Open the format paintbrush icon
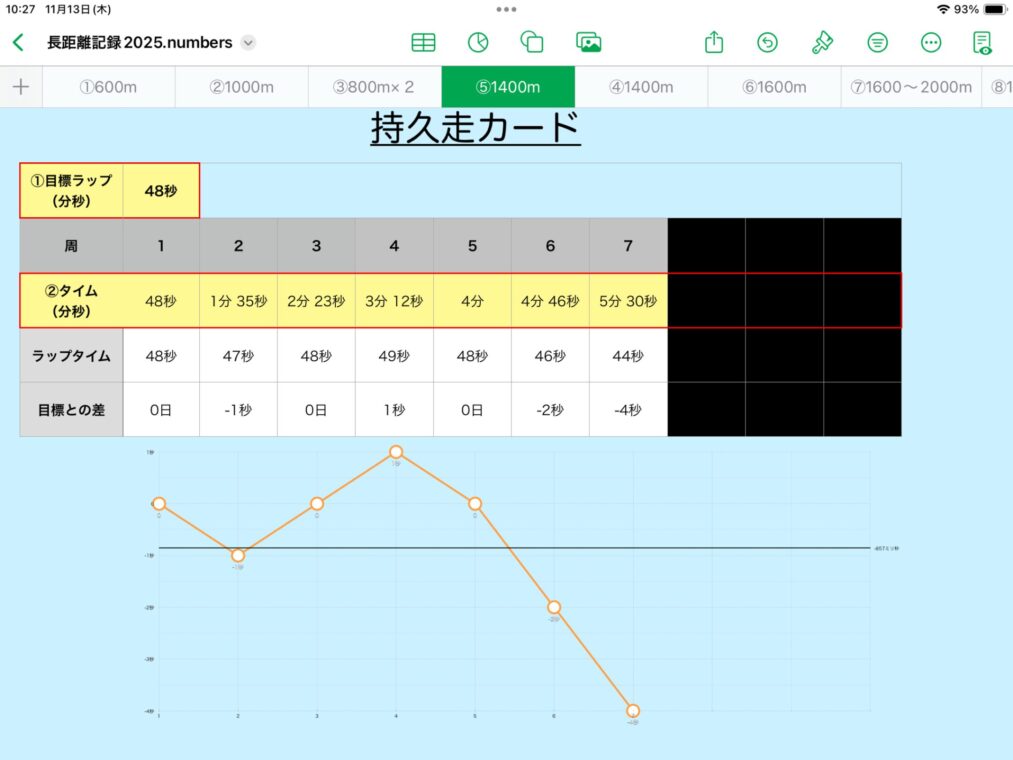1013x760 pixels. [x=822, y=43]
